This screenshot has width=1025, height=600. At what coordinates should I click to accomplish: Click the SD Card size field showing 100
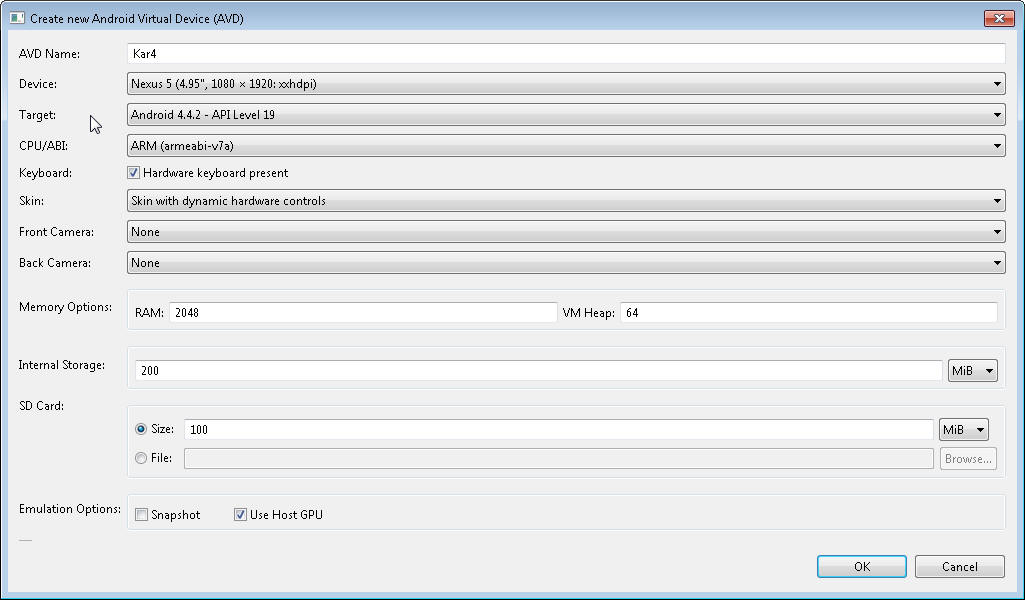point(559,429)
